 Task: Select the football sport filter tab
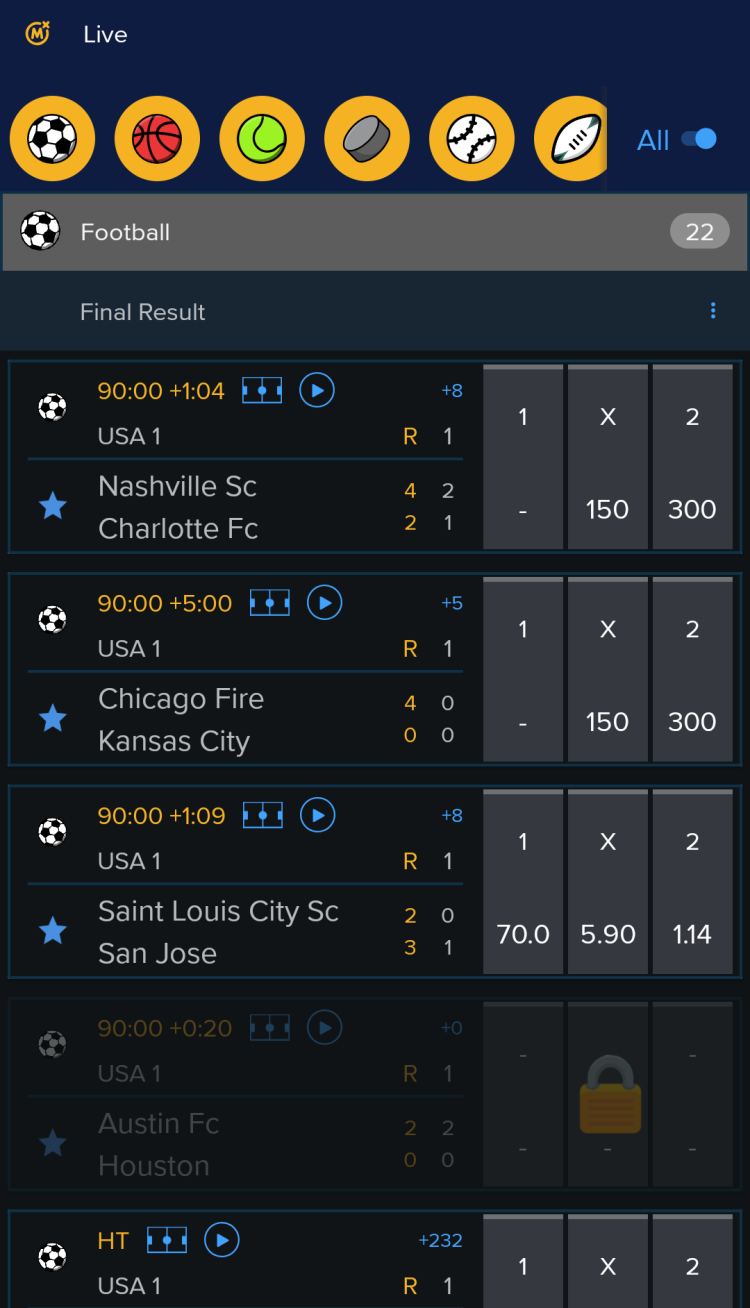52,139
